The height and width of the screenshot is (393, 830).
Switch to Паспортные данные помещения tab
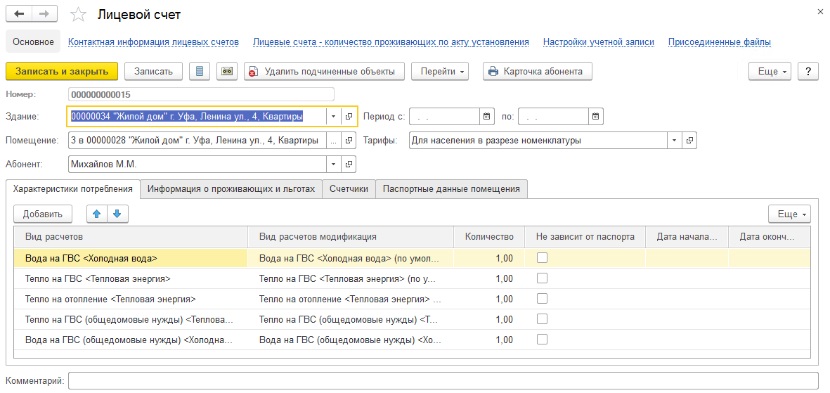(x=452, y=189)
